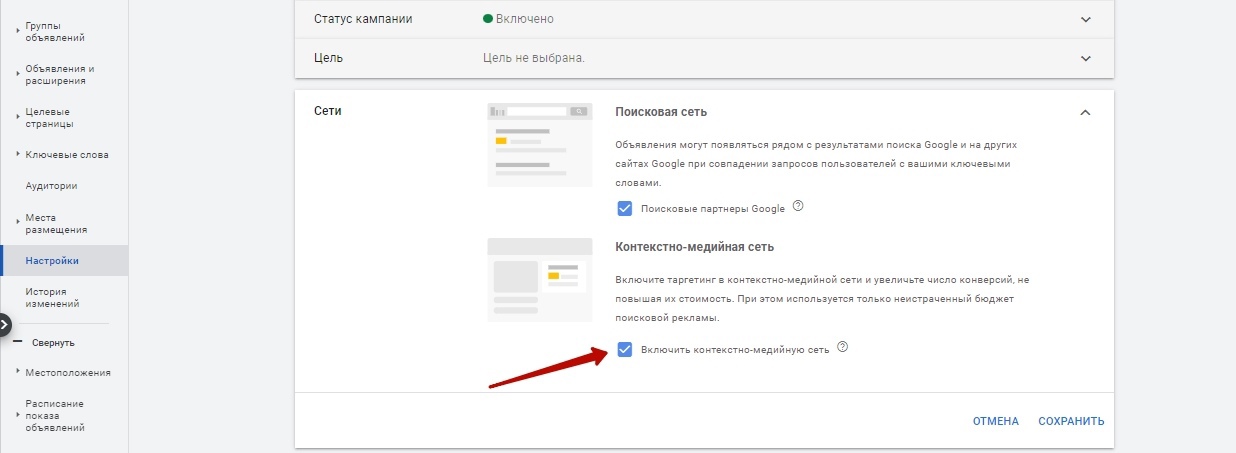Screen dimensions: 1236x453
Task: Click Свернуть to collapse sidebar menu
Action: tap(53, 343)
